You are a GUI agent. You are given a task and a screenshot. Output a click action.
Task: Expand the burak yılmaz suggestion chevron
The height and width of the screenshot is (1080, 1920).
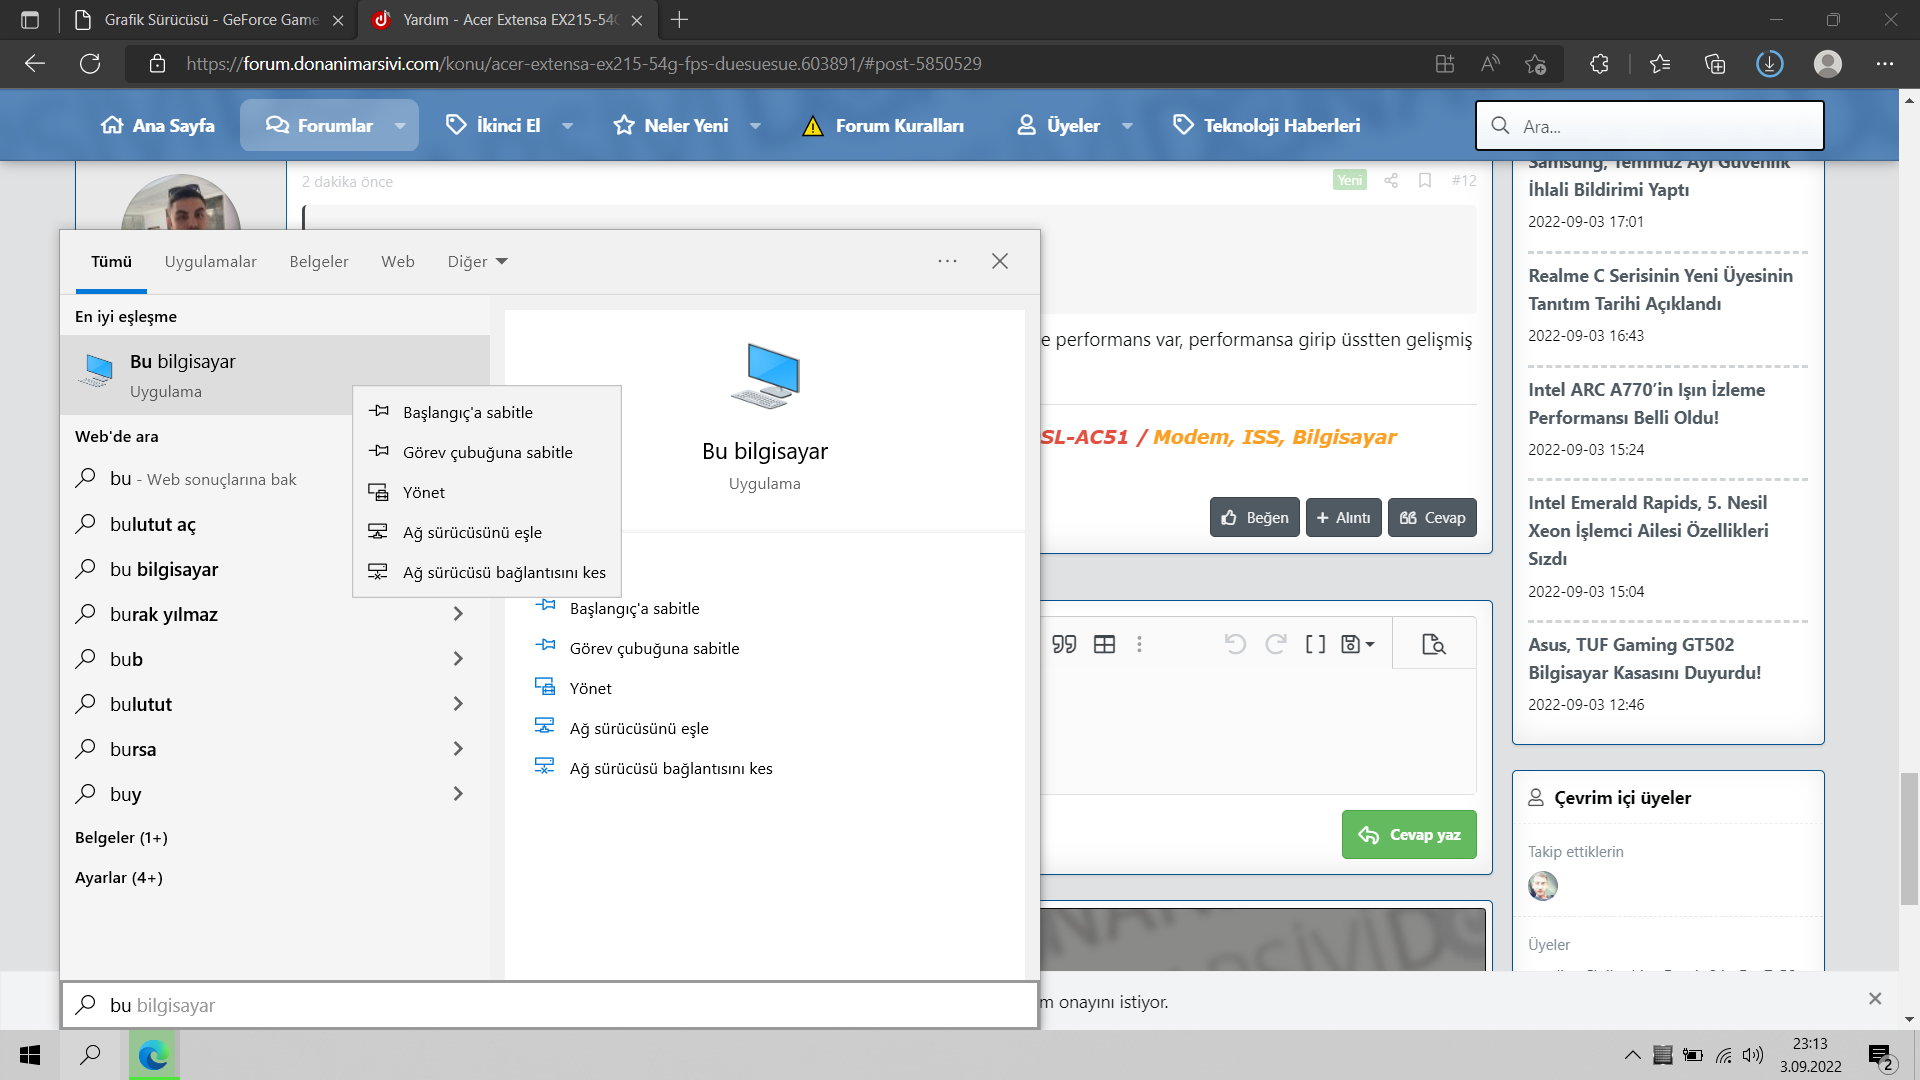point(458,614)
